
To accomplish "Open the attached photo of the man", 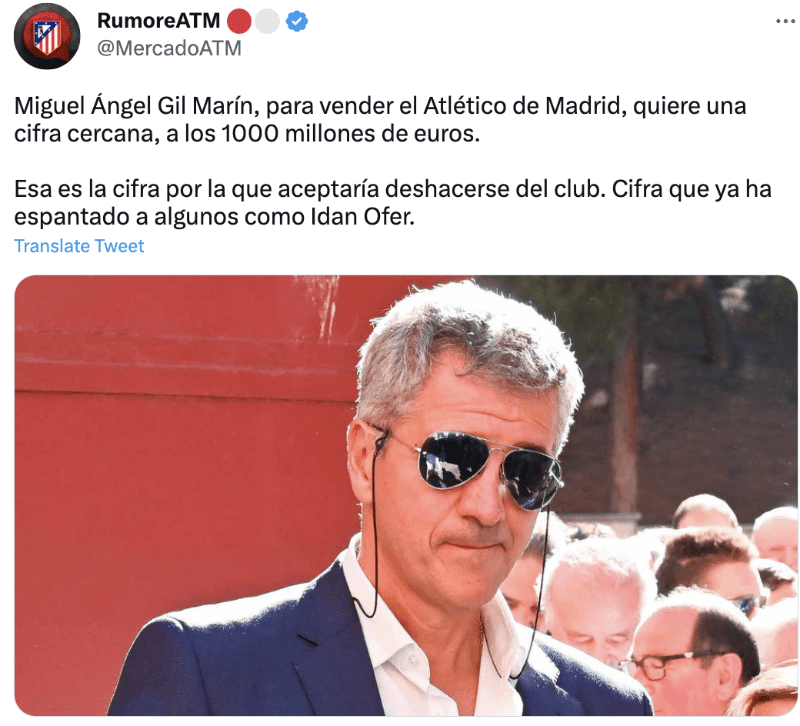I will pyautogui.click(x=406, y=495).
